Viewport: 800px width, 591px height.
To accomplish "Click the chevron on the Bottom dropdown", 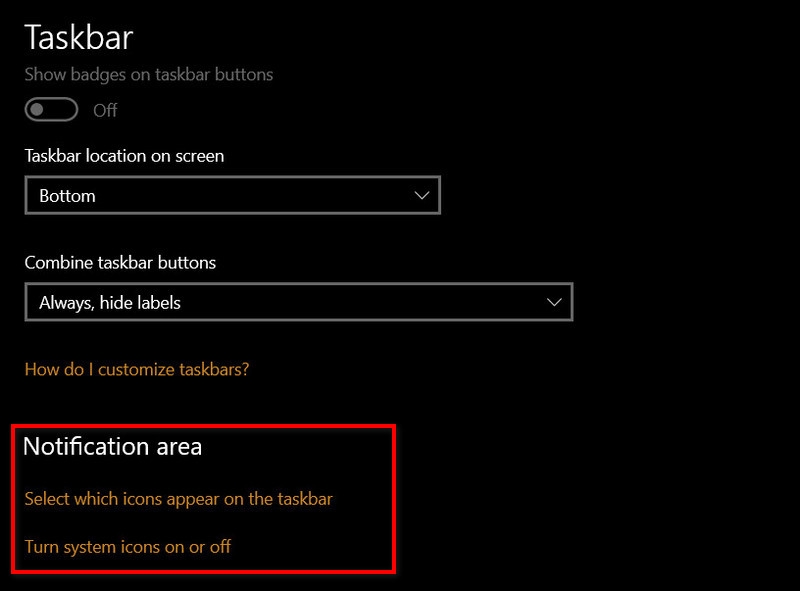I will [421, 196].
